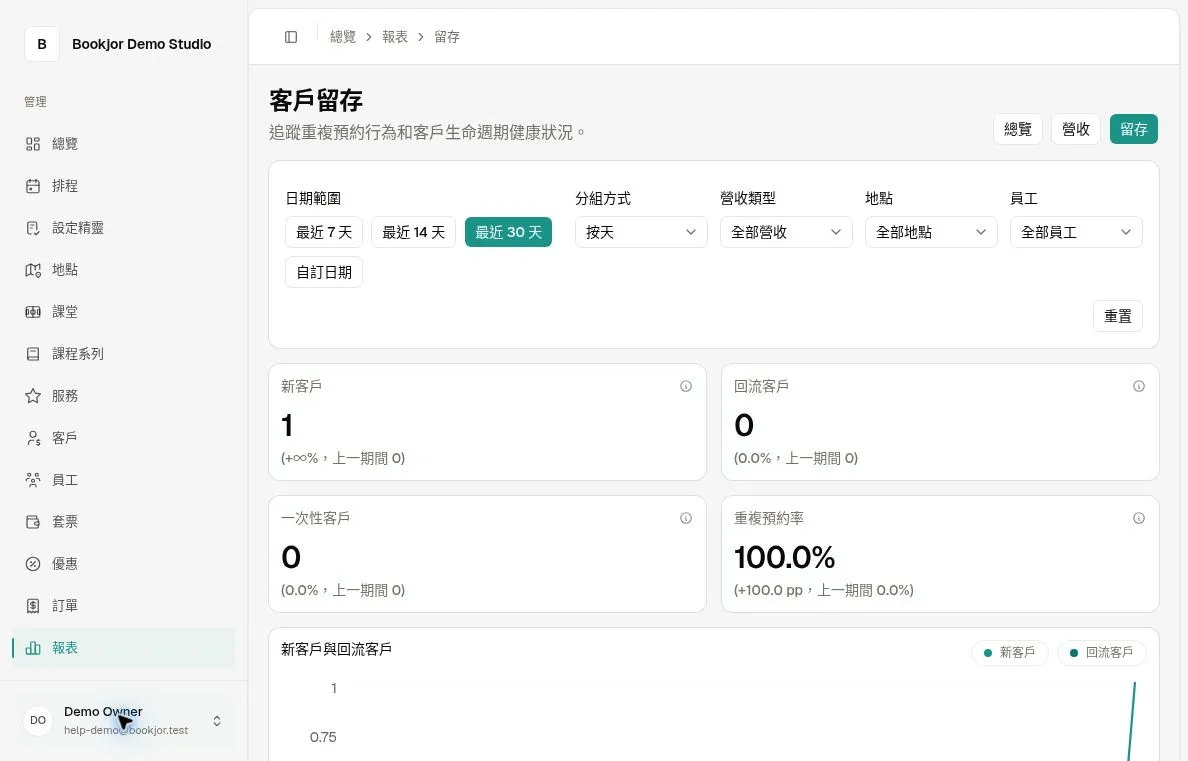Image resolution: width=1188 pixels, height=761 pixels.
Task: Expand the Demo Owner account menu
Action: click(x=123, y=721)
